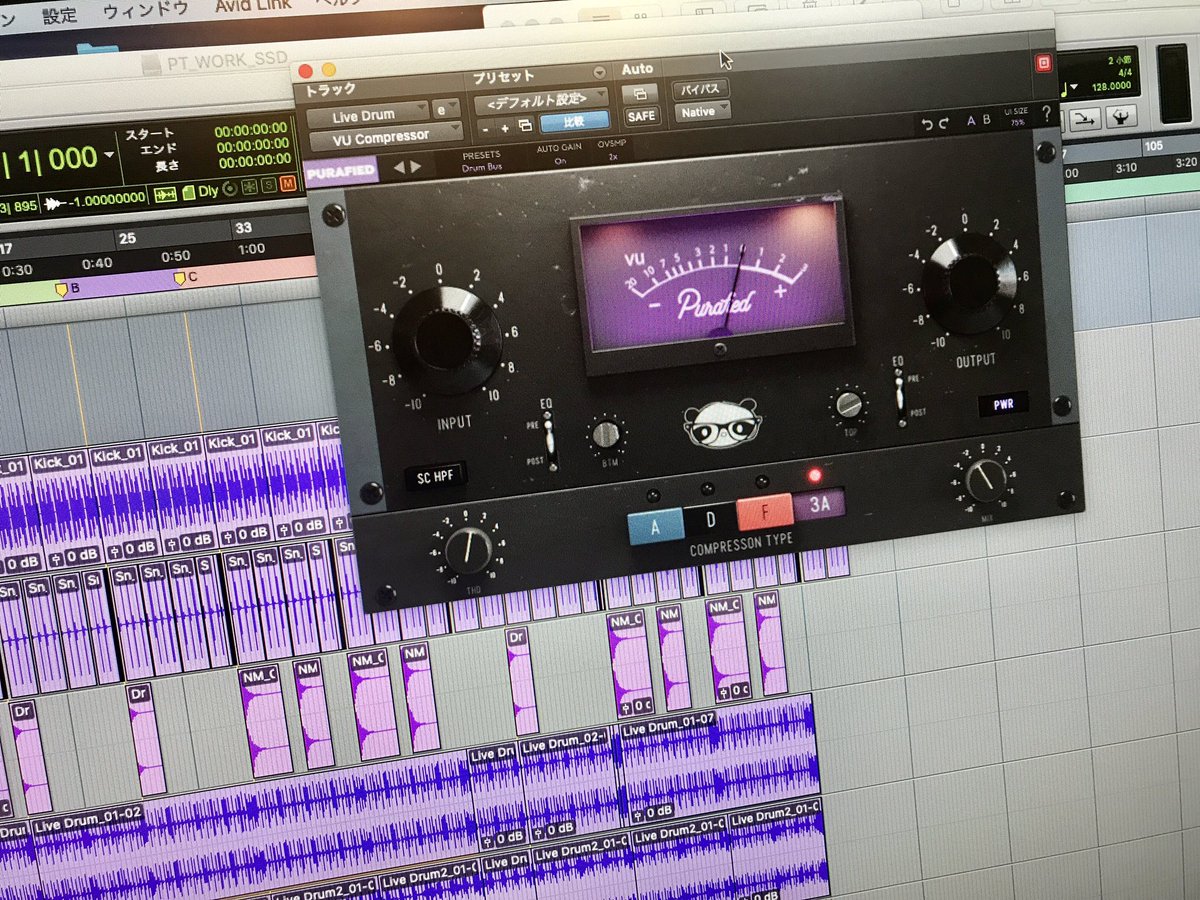
Task: Open the プリセット menu arrow
Action: pyautogui.click(x=599, y=73)
